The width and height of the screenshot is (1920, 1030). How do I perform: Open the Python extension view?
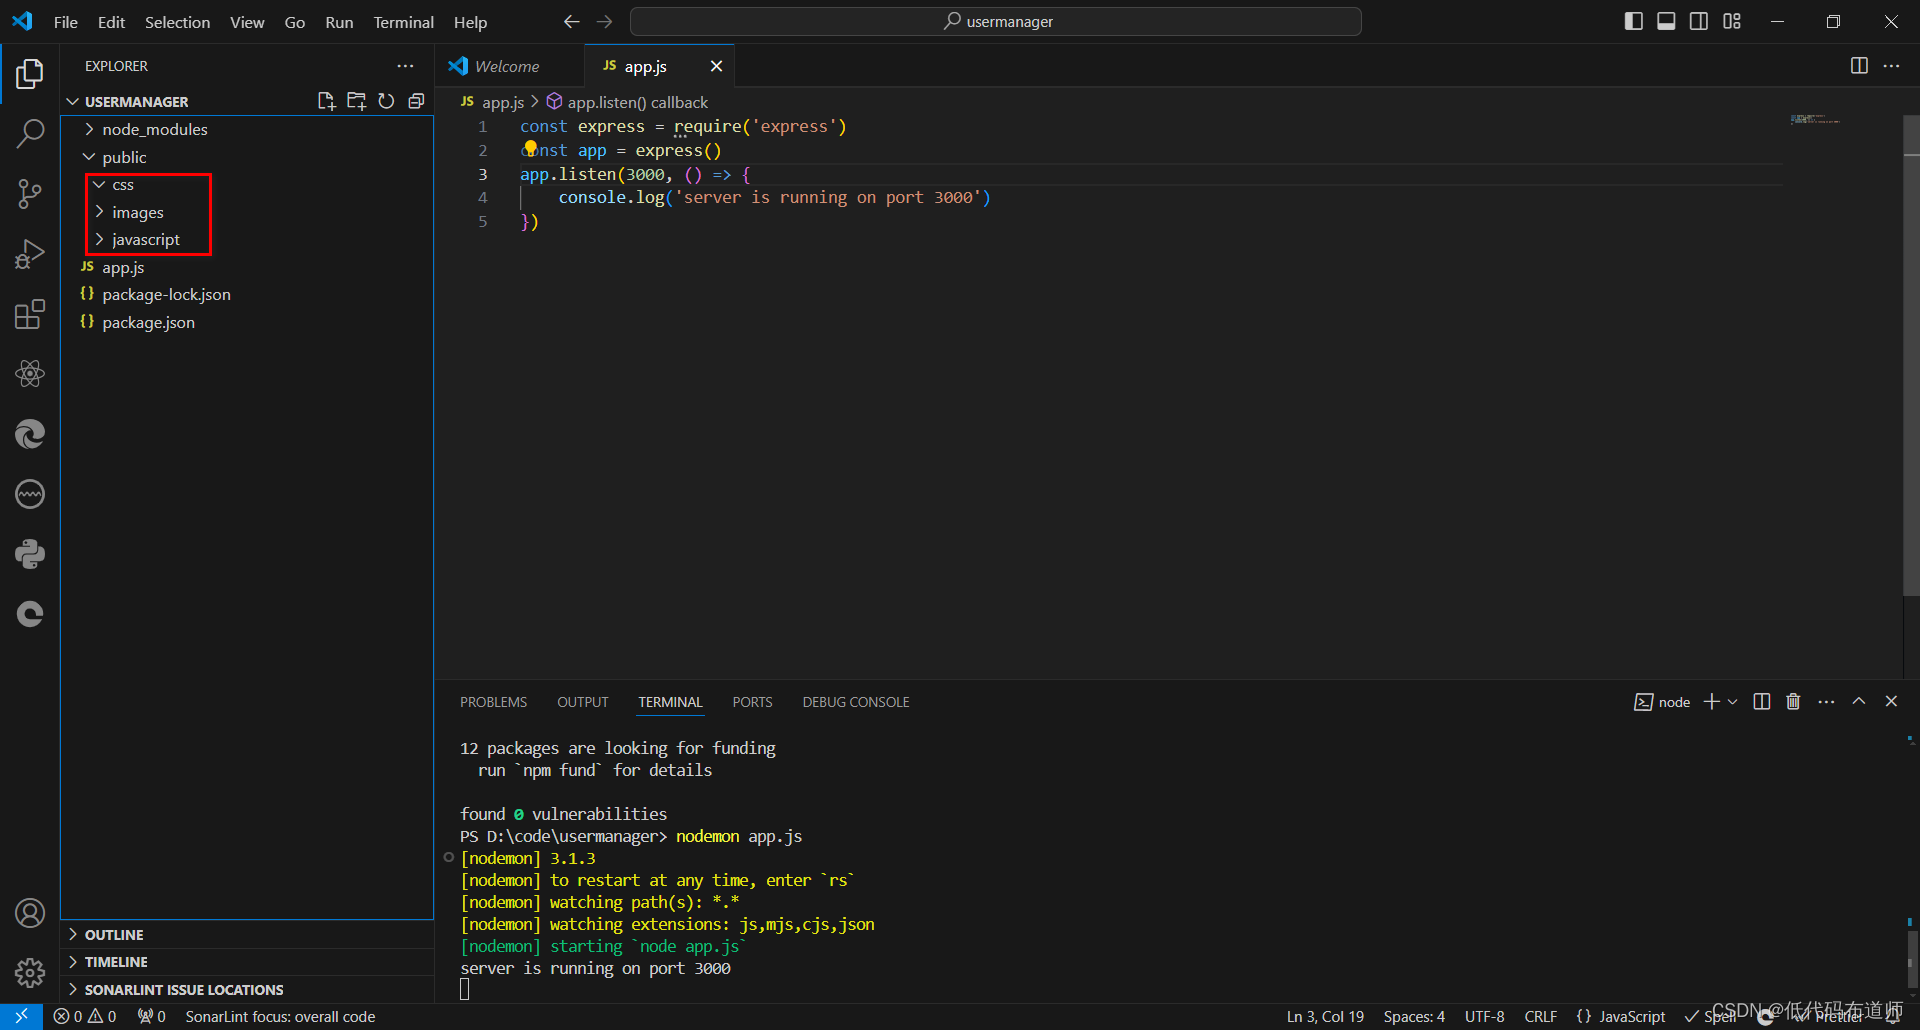[30, 554]
